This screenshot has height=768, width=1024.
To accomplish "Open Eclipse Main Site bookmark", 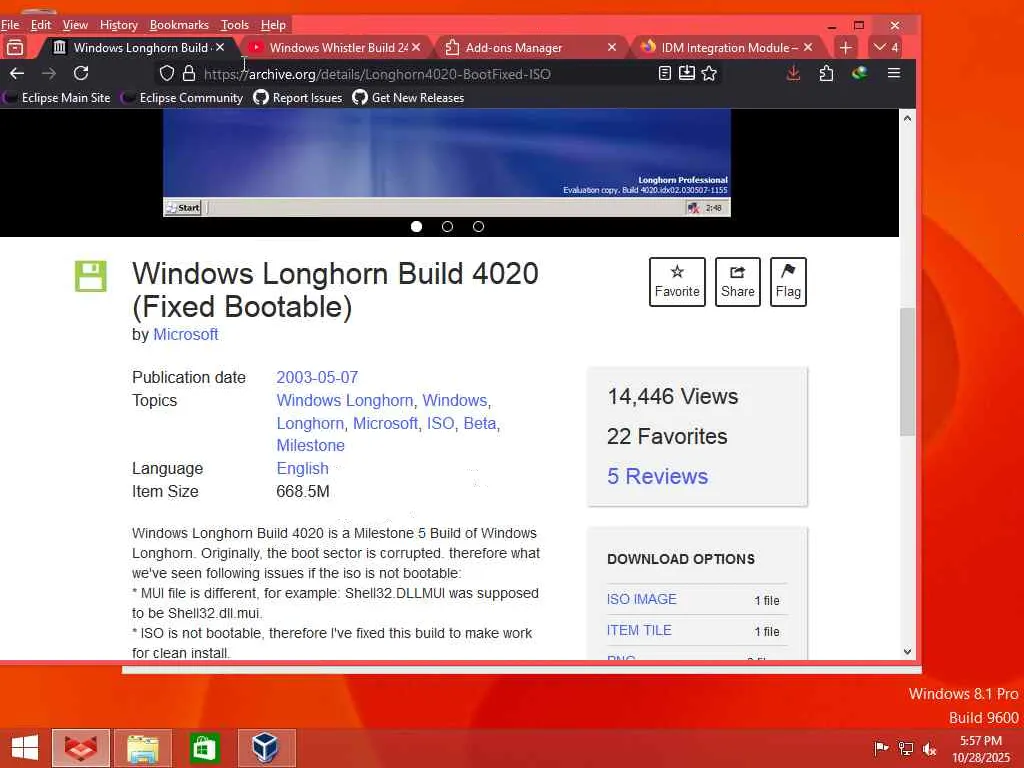I will [x=57, y=98].
